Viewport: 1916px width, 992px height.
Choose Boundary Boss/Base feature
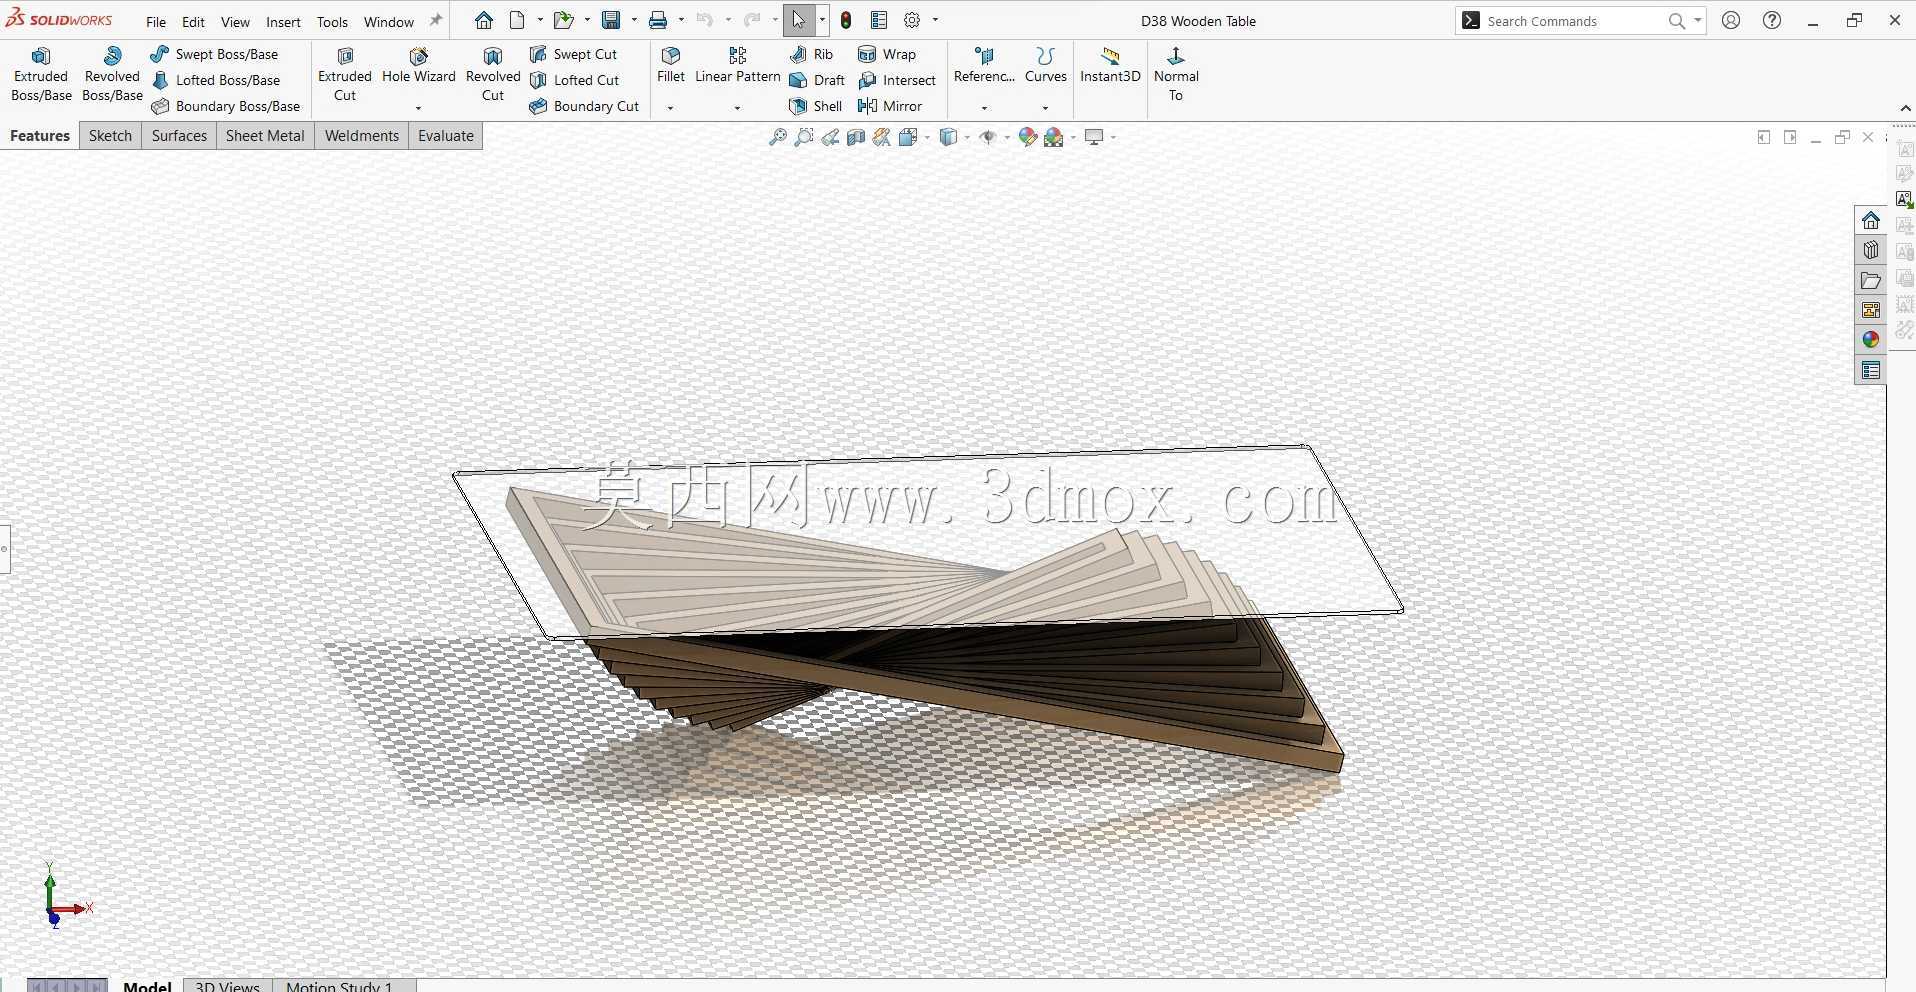click(226, 106)
